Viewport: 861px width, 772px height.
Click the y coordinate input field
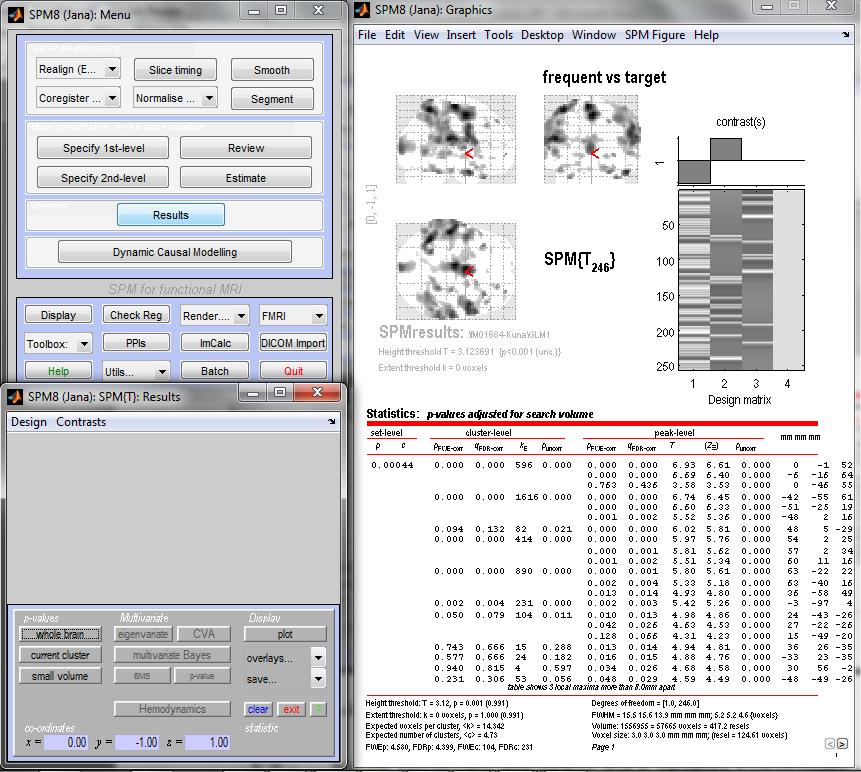[x=138, y=742]
